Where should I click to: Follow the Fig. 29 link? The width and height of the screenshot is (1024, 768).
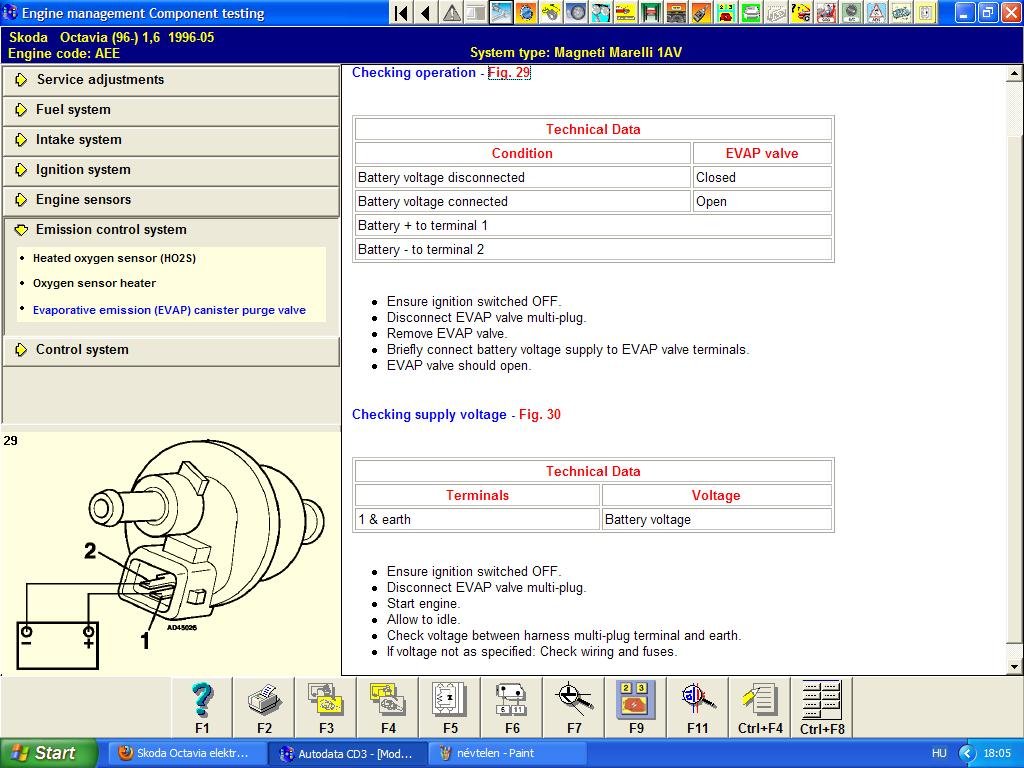pyautogui.click(x=509, y=72)
